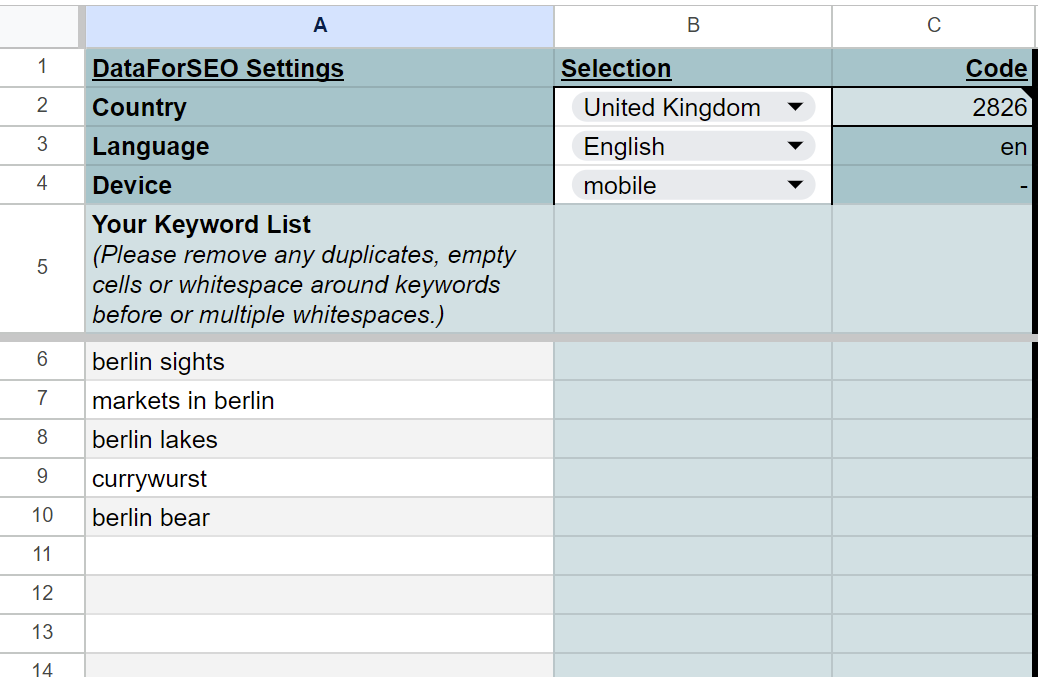Select row 13 header
The height and width of the screenshot is (677, 1038).
click(42, 634)
